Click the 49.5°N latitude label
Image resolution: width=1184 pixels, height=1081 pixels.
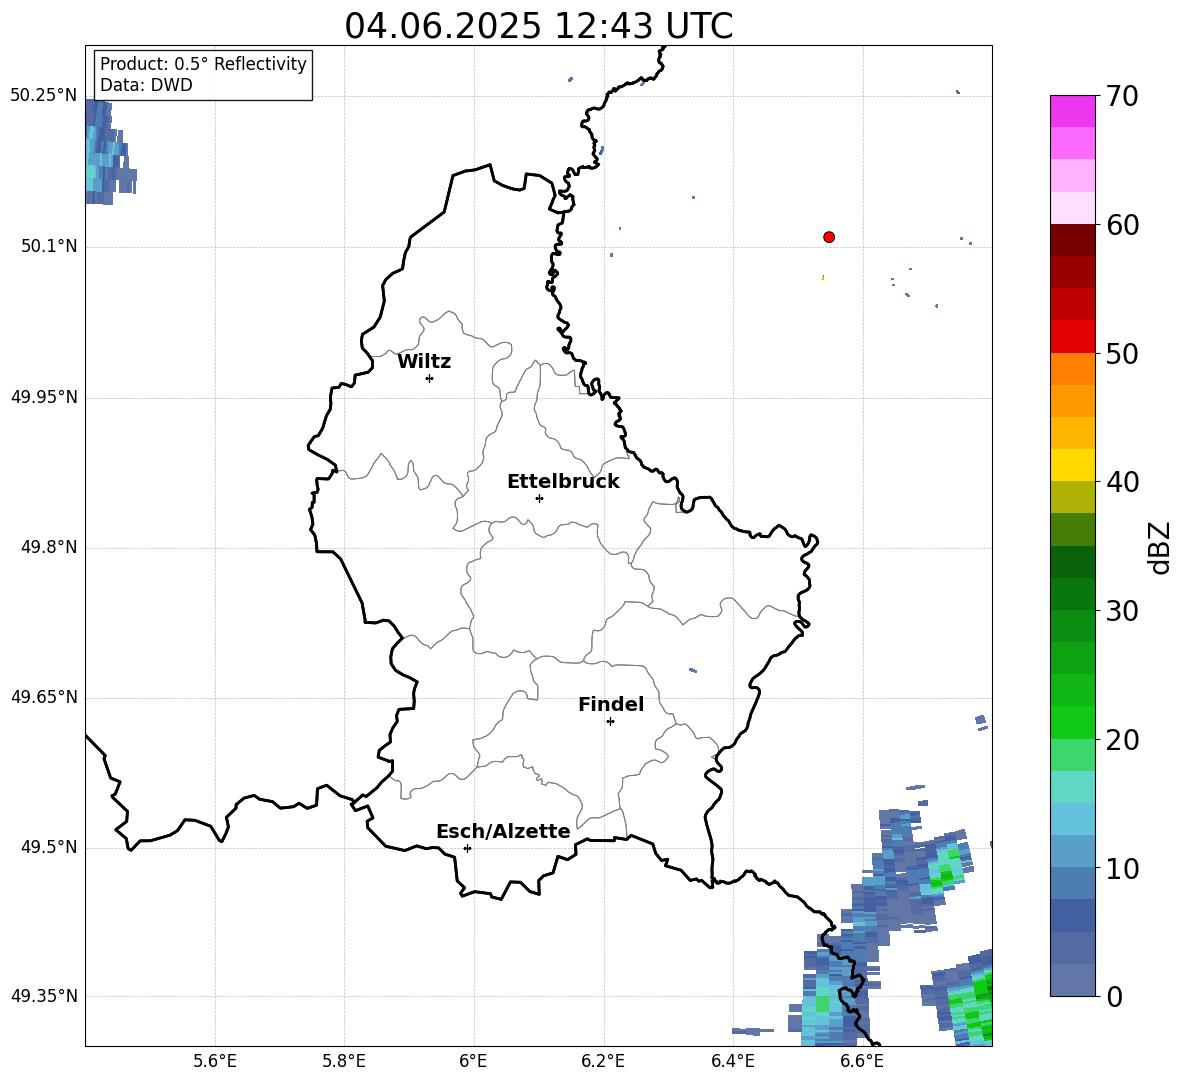49,847
